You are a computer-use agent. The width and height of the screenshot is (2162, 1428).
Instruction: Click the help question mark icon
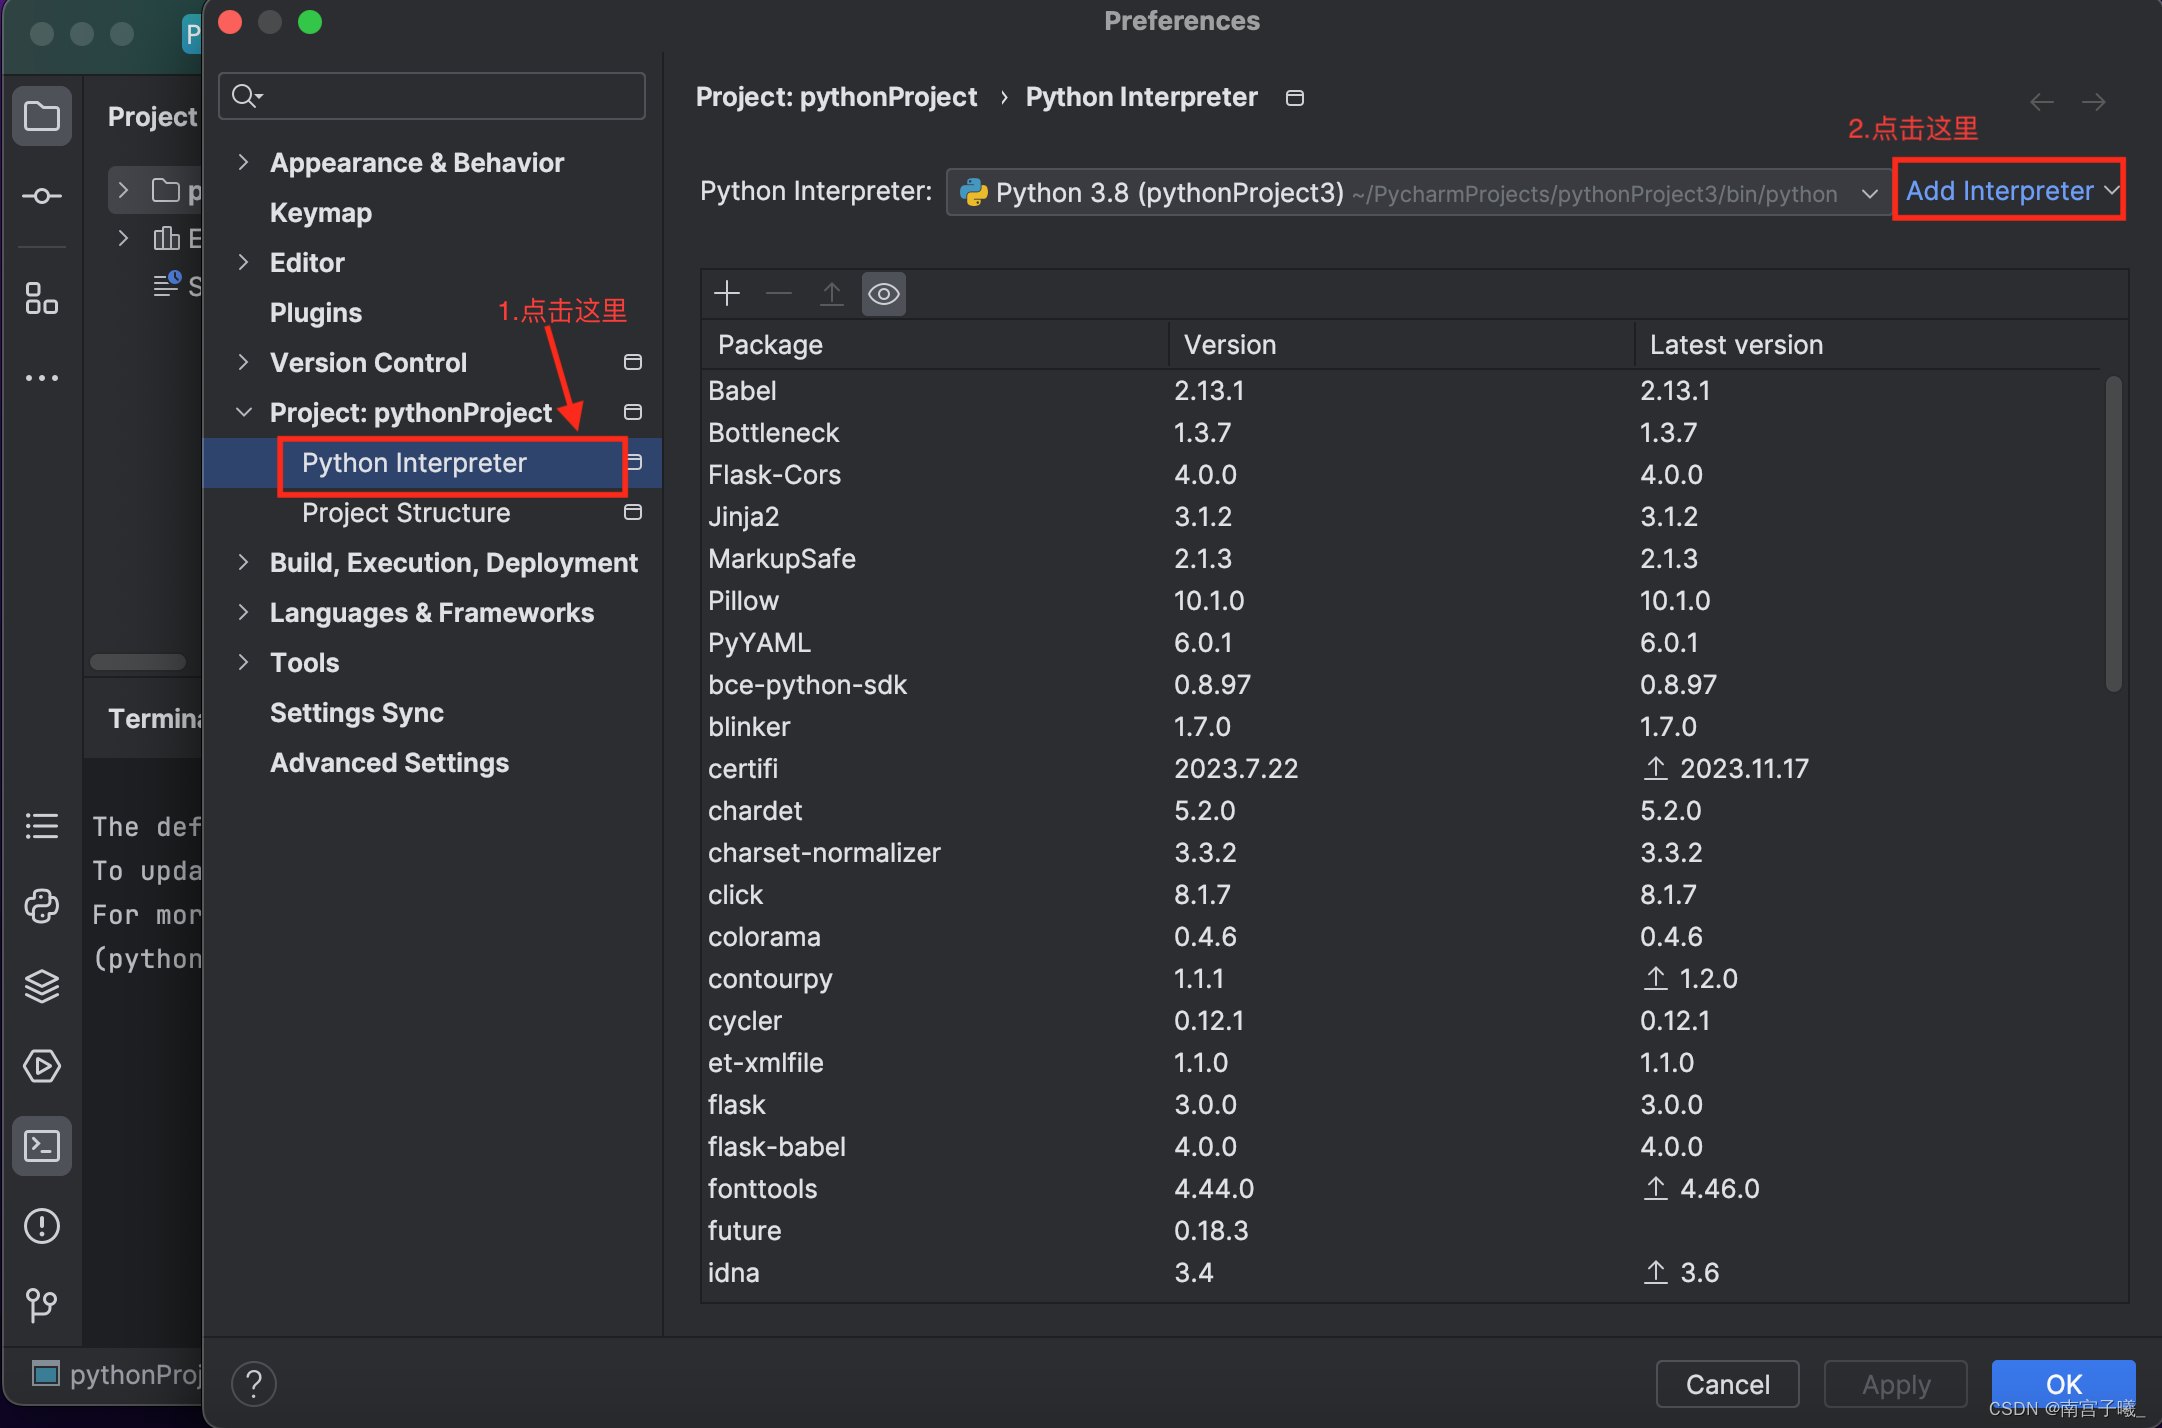tap(253, 1383)
